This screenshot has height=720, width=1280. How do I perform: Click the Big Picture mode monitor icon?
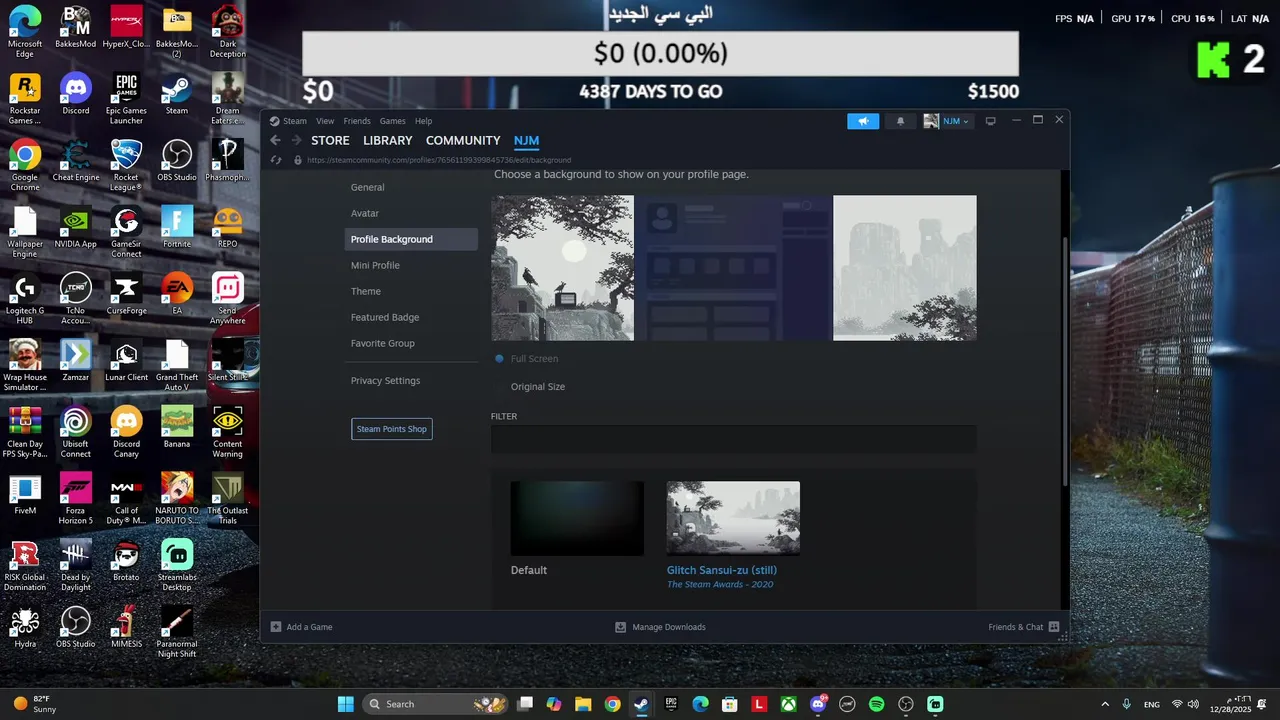[x=990, y=121]
